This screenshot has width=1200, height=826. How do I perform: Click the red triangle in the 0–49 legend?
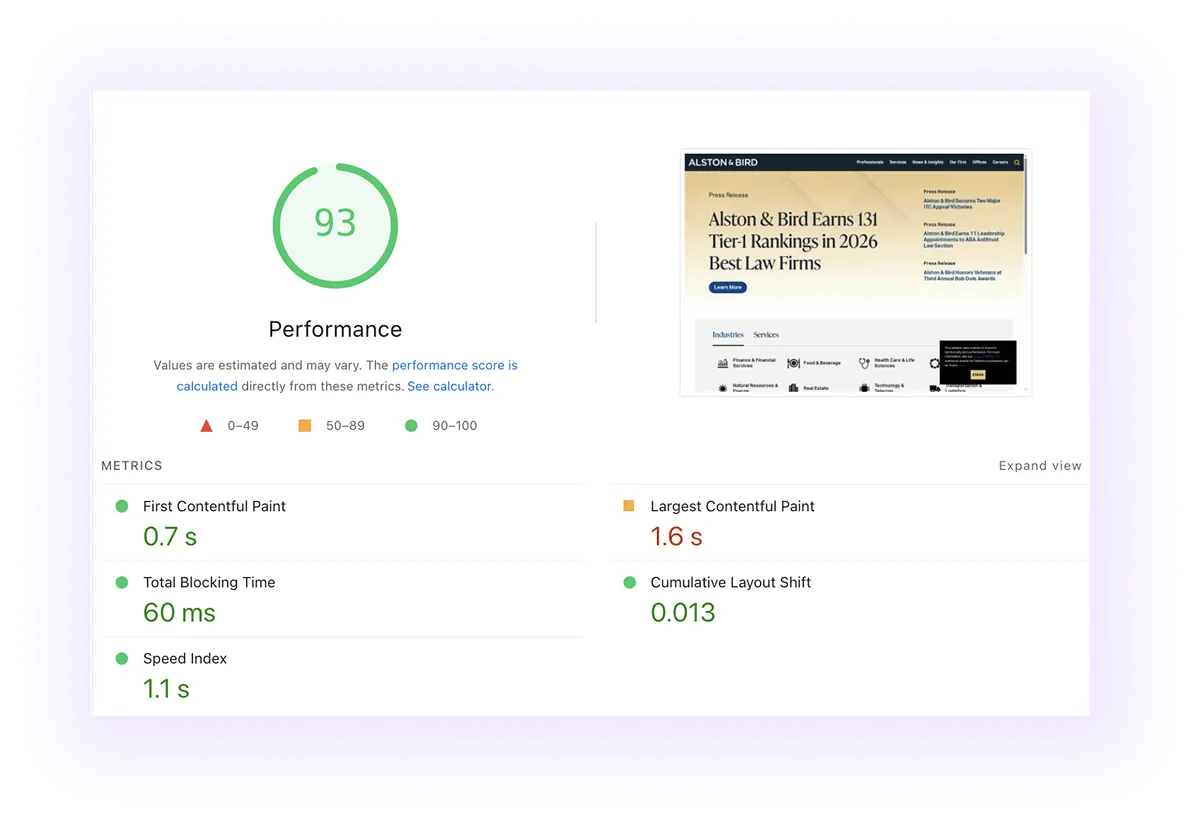pos(207,424)
